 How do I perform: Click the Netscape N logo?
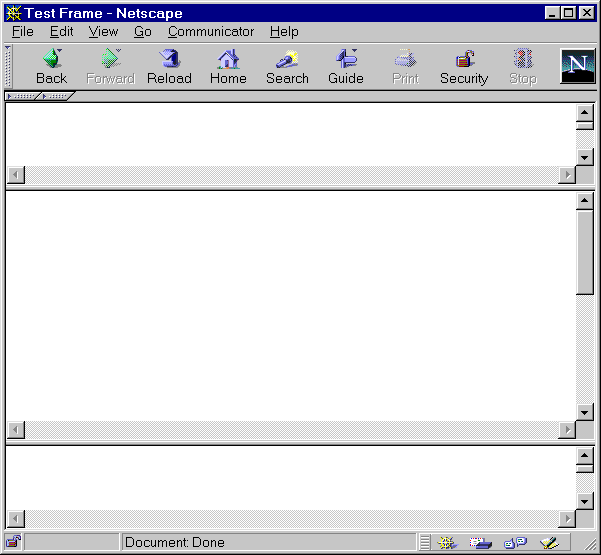pos(578,66)
